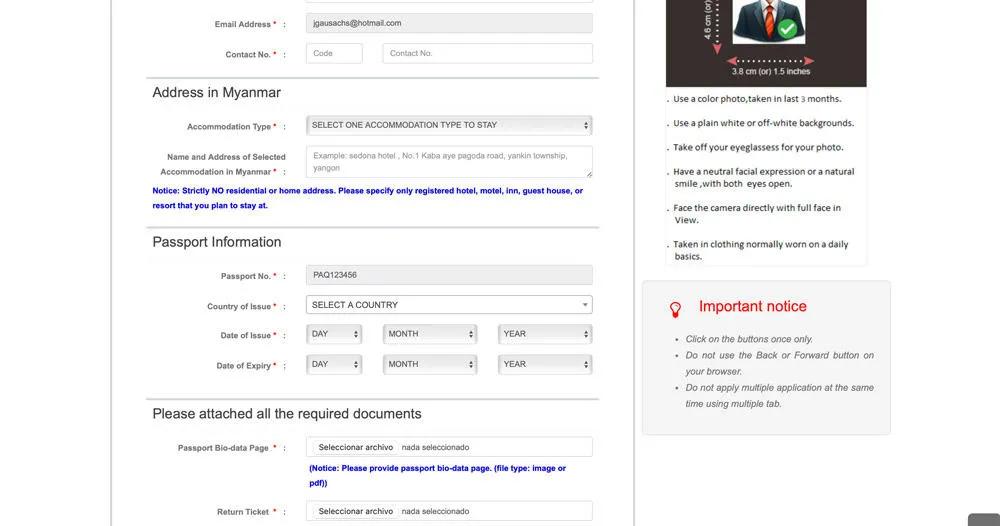Open Date of Issue YEAR dropdown

coord(545,334)
